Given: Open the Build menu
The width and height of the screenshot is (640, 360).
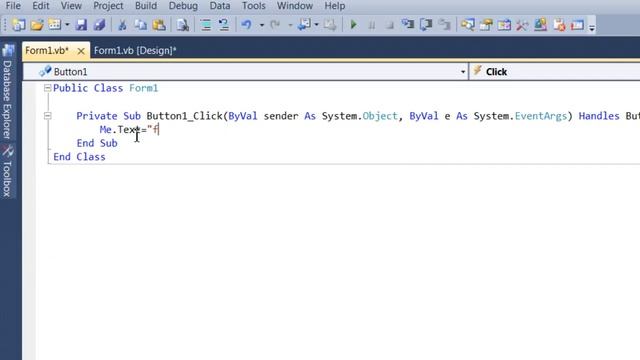Looking at the screenshot, I should point(146,6).
